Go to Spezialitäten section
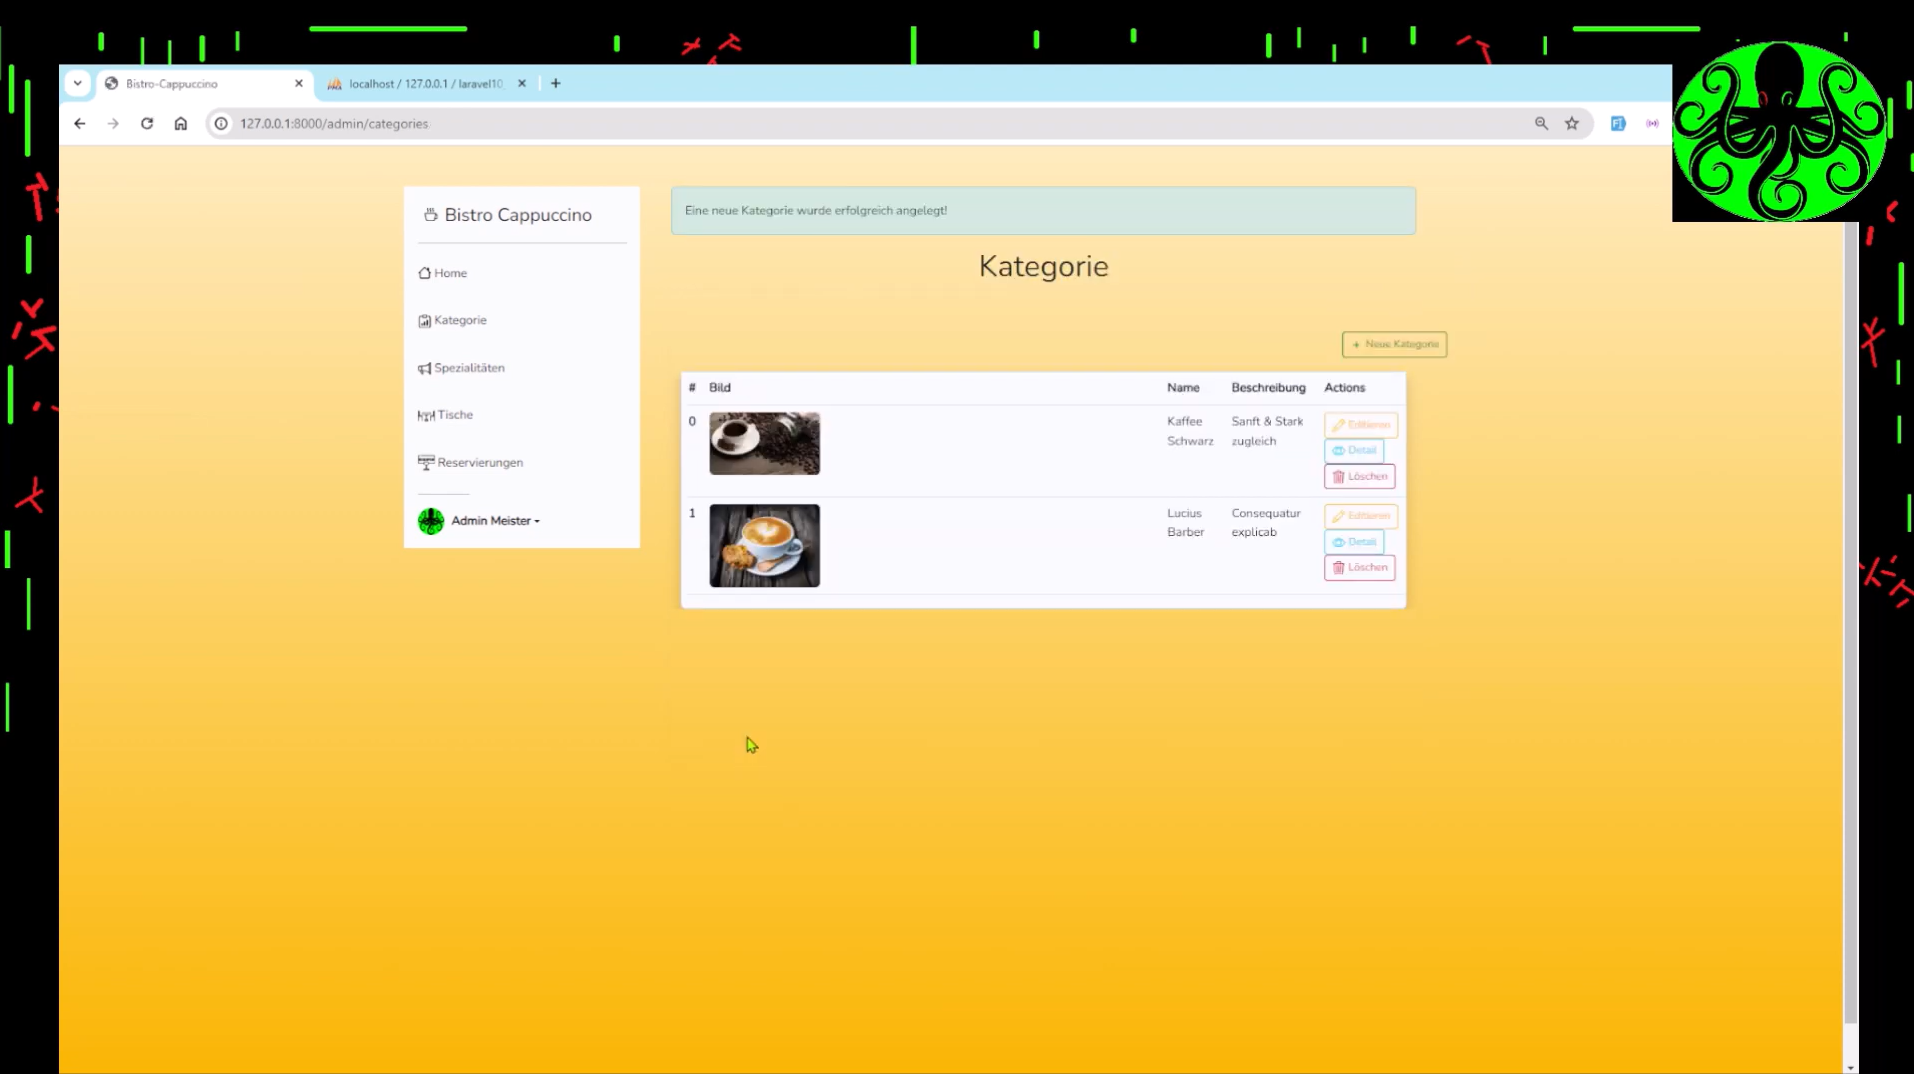 tap(462, 368)
